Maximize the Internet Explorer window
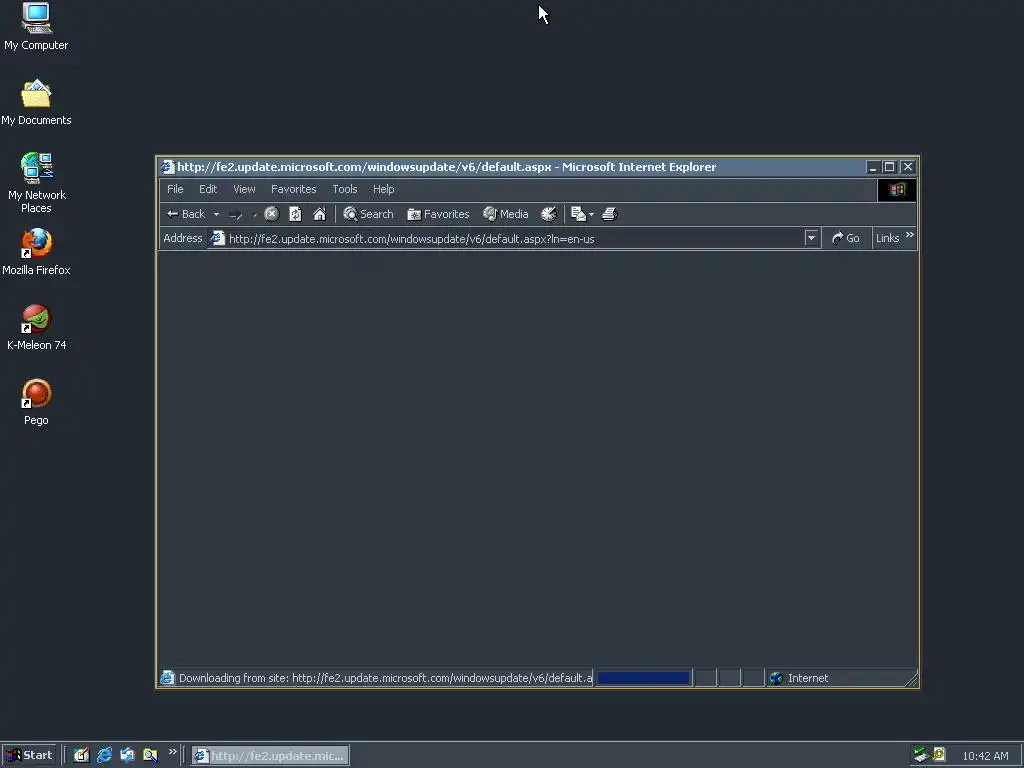 coord(889,167)
